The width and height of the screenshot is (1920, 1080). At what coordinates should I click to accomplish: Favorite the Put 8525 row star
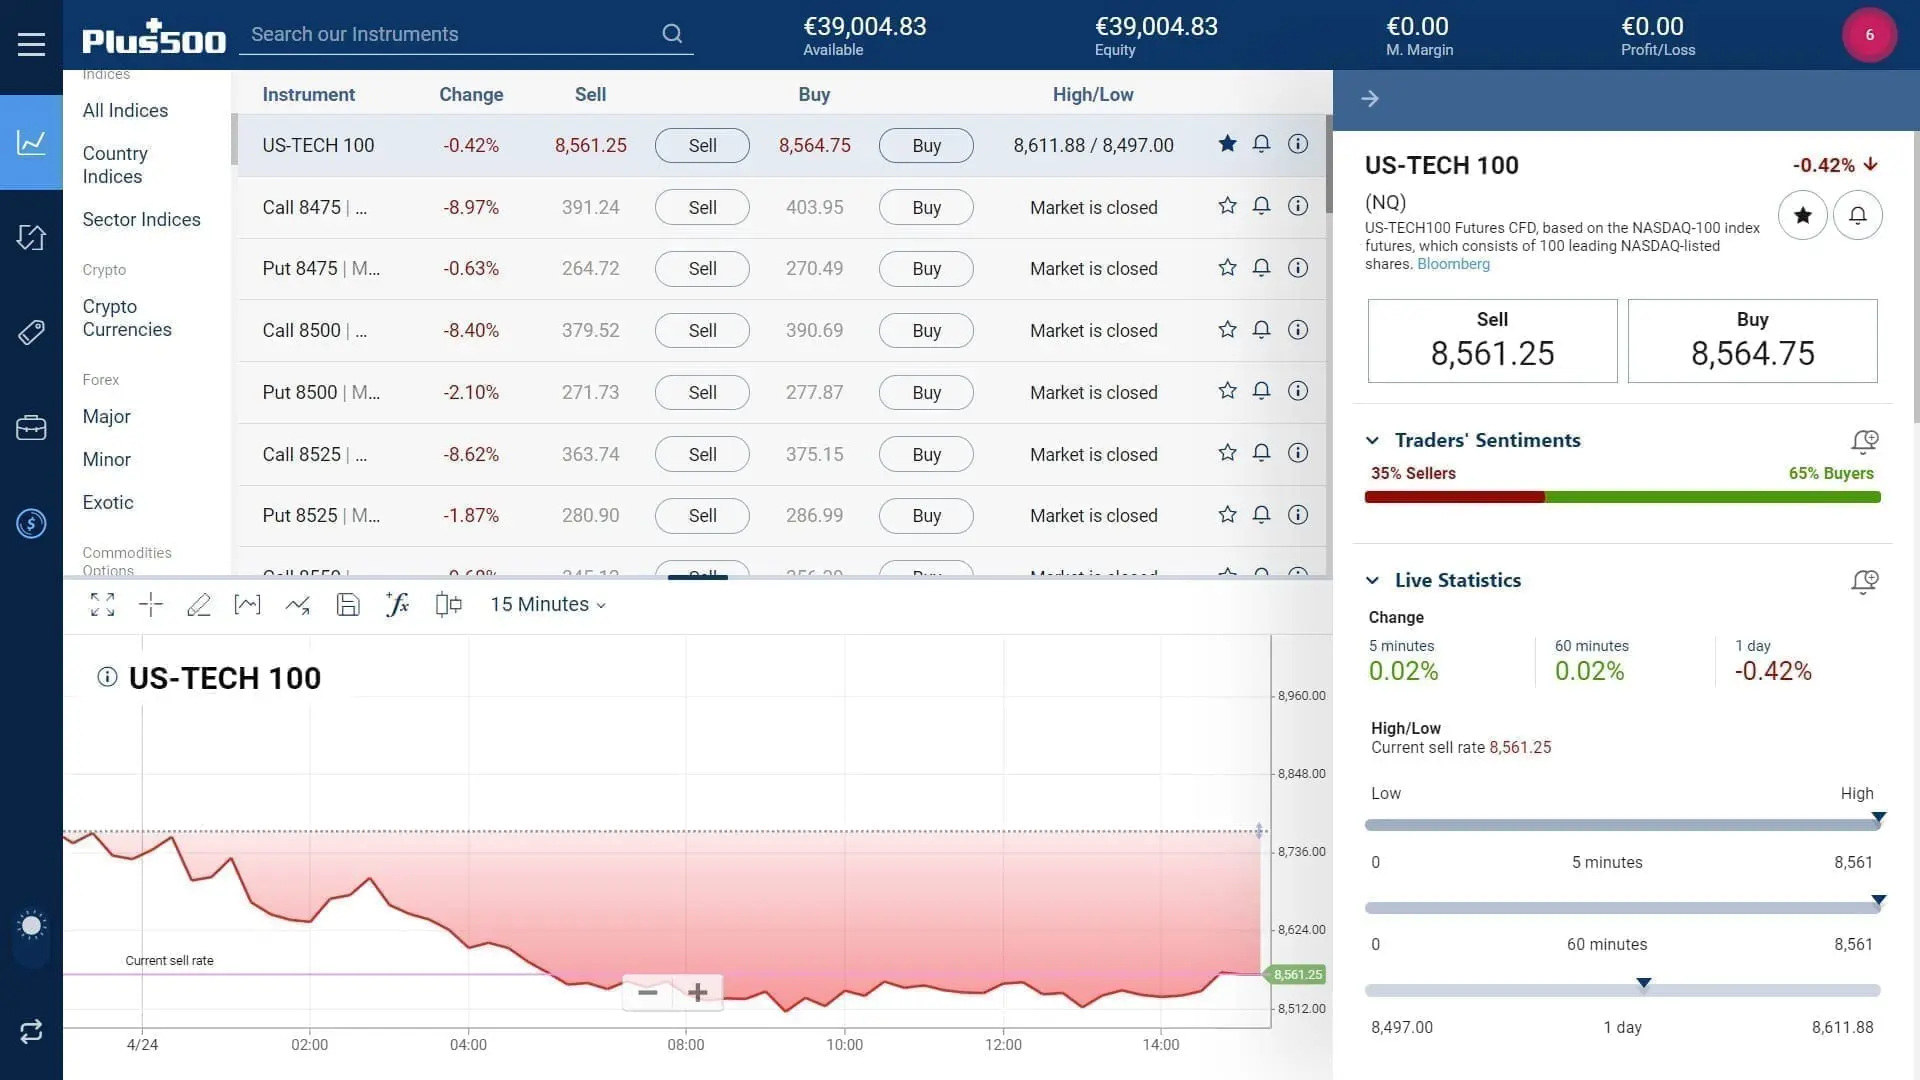click(1227, 515)
